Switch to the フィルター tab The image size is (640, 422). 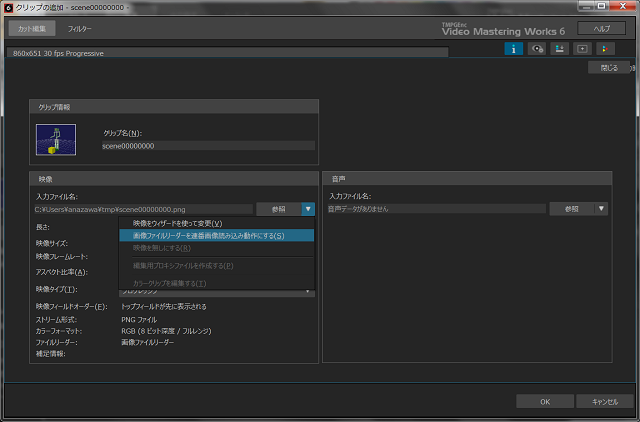tap(80, 29)
